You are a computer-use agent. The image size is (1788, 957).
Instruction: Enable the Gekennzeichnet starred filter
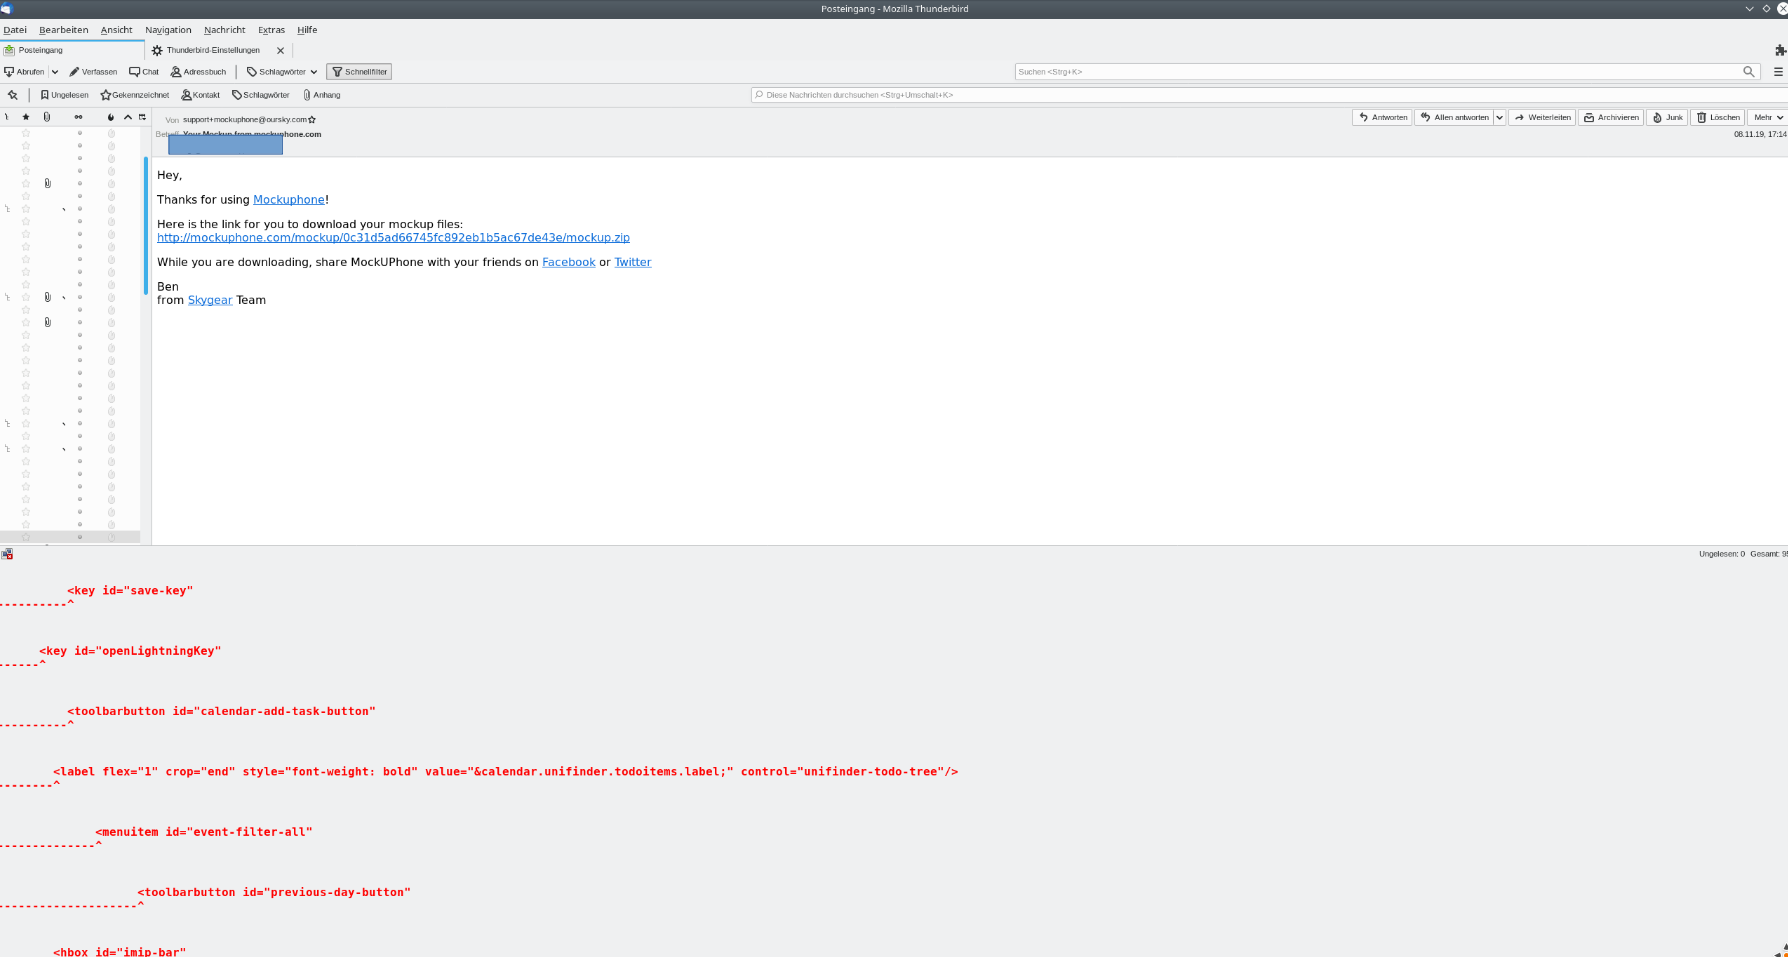135,95
